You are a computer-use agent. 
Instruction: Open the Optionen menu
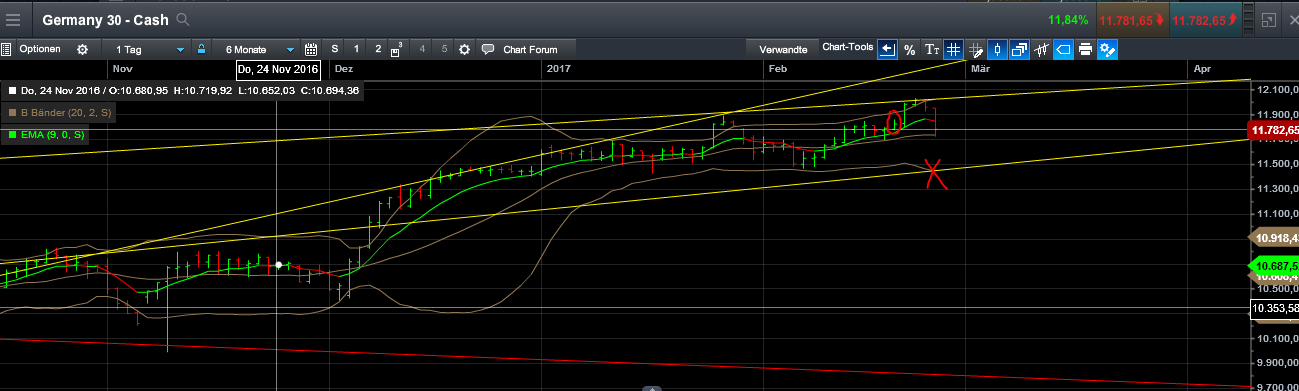click(x=40, y=49)
